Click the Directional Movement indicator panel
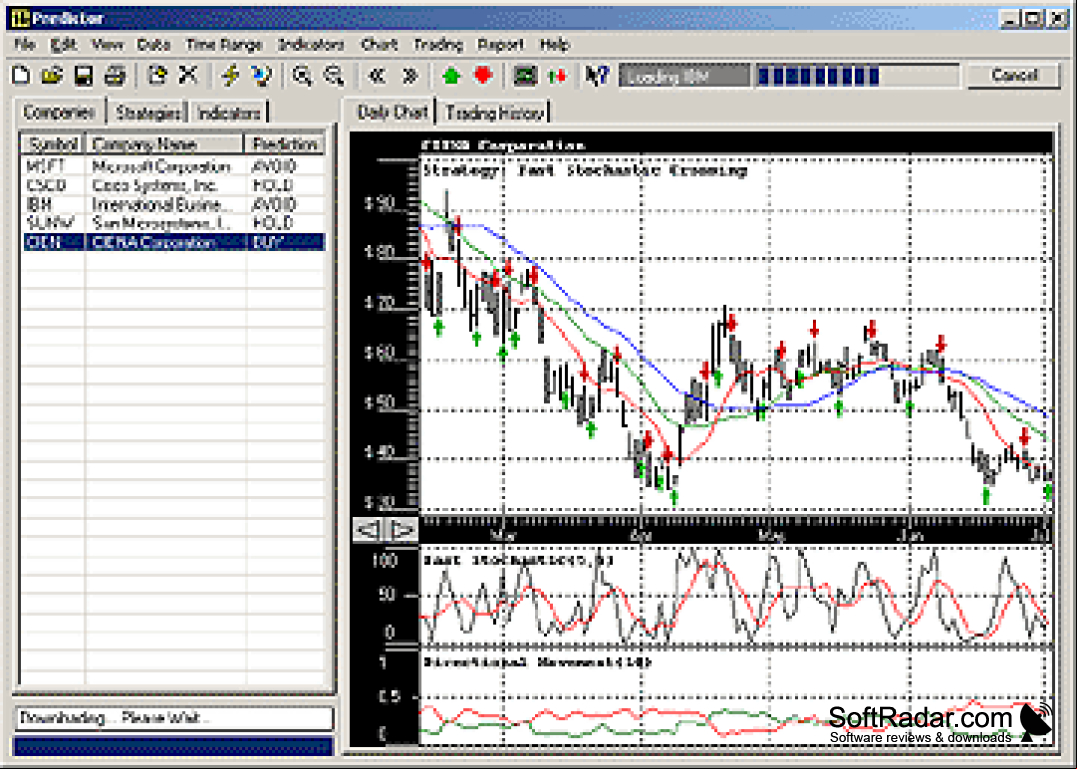The width and height of the screenshot is (1077, 769). [735, 698]
